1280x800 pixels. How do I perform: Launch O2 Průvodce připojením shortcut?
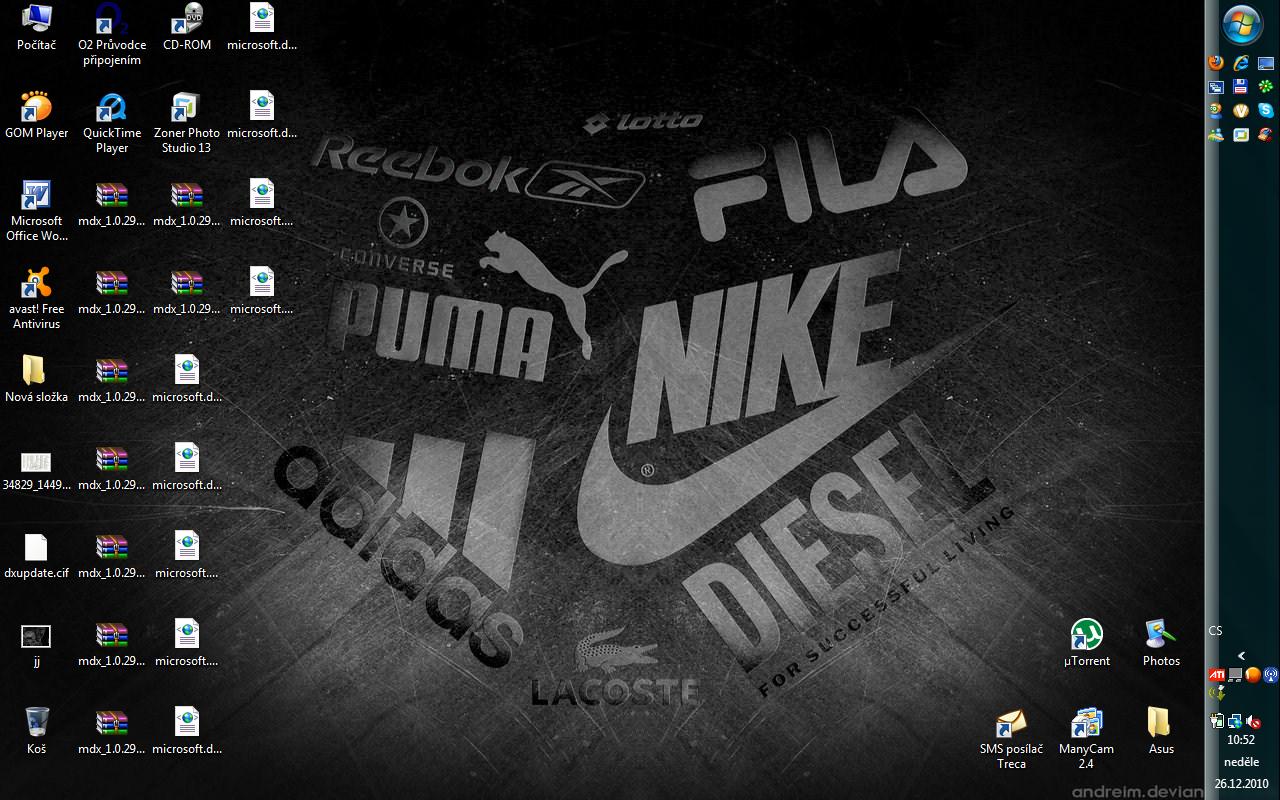pyautogui.click(x=112, y=35)
